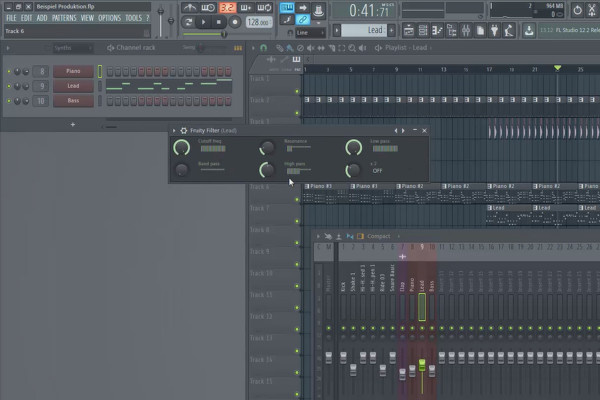This screenshot has height=400, width=600.
Task: Open the pattern selector arrow menu
Action: tap(337, 30)
